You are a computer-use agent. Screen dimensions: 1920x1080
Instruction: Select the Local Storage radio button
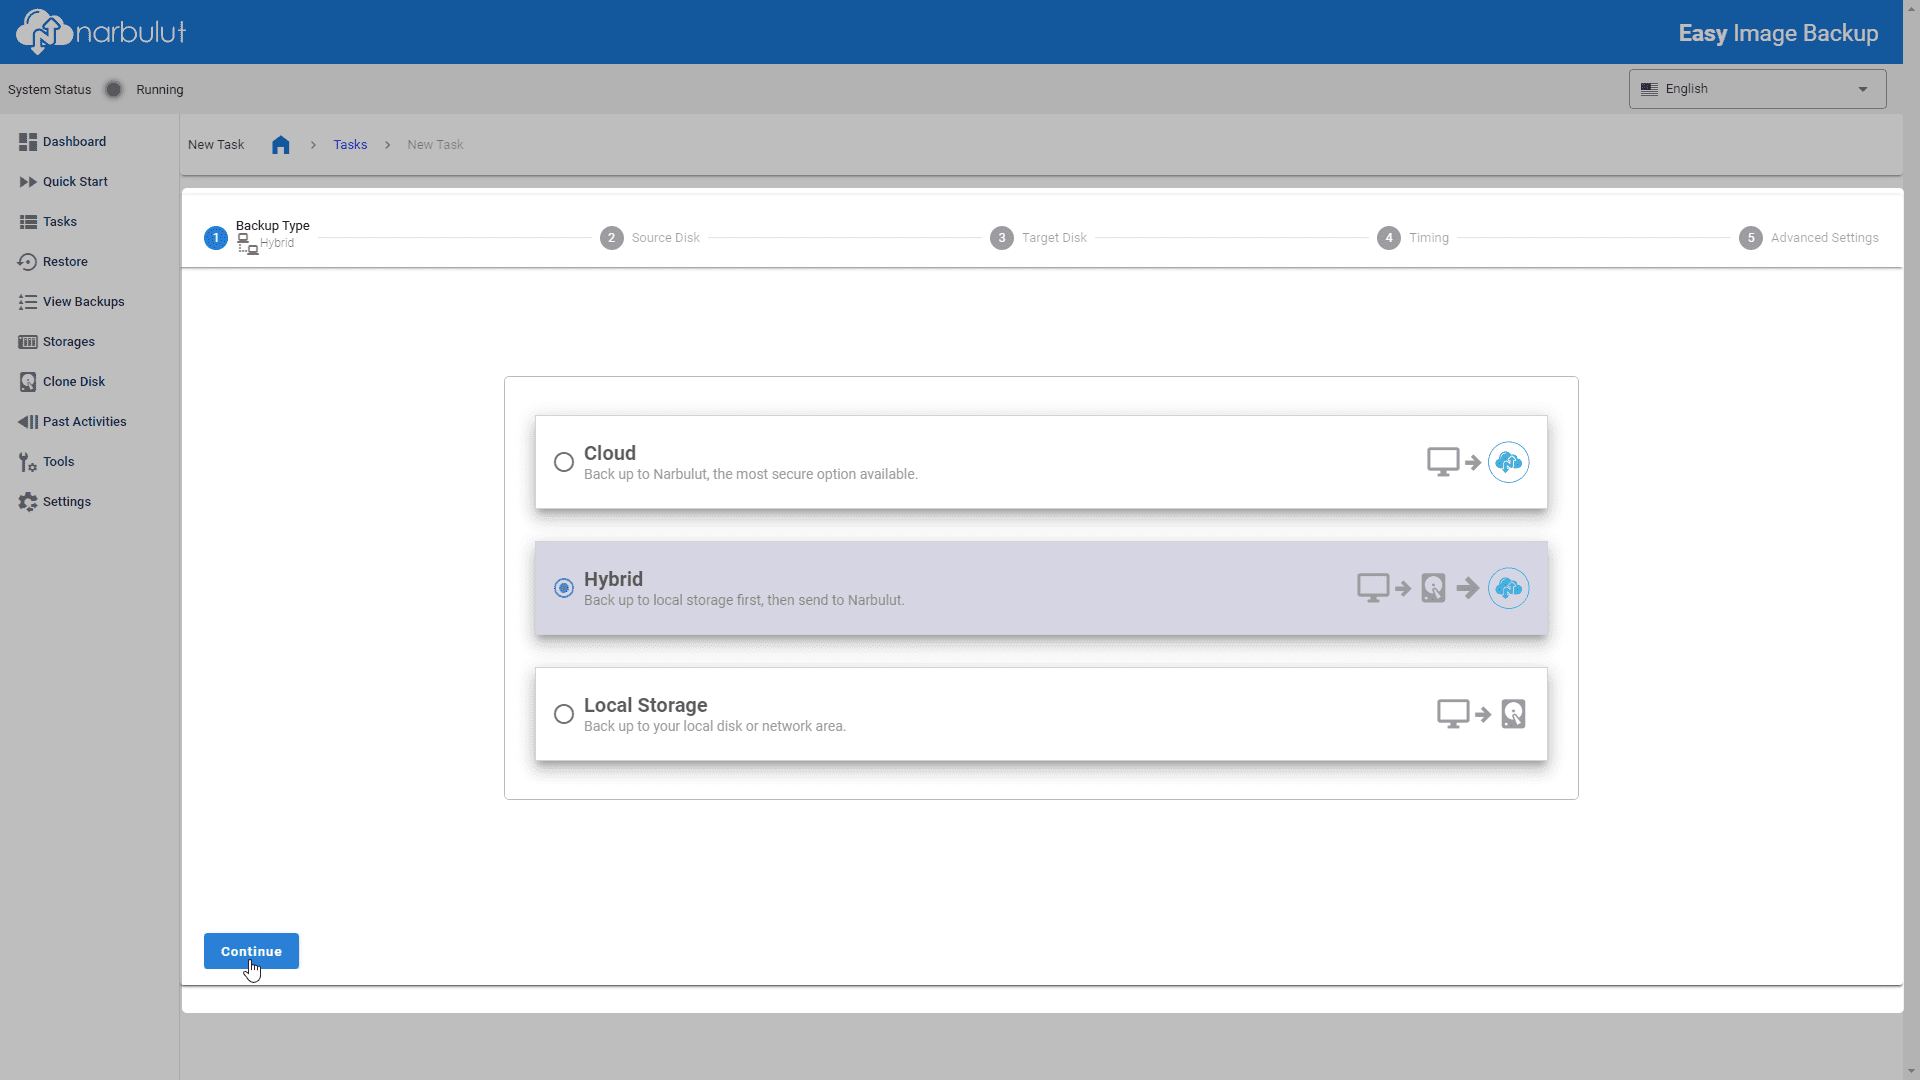coord(564,714)
